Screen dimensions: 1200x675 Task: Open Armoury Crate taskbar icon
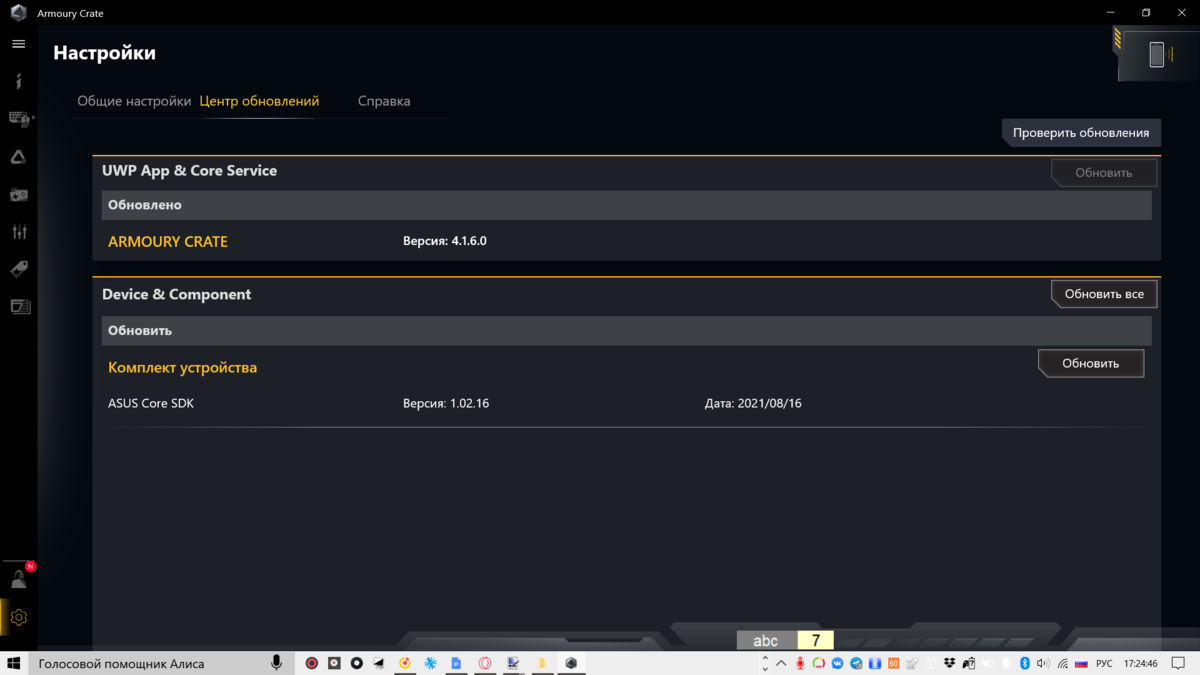(571, 663)
